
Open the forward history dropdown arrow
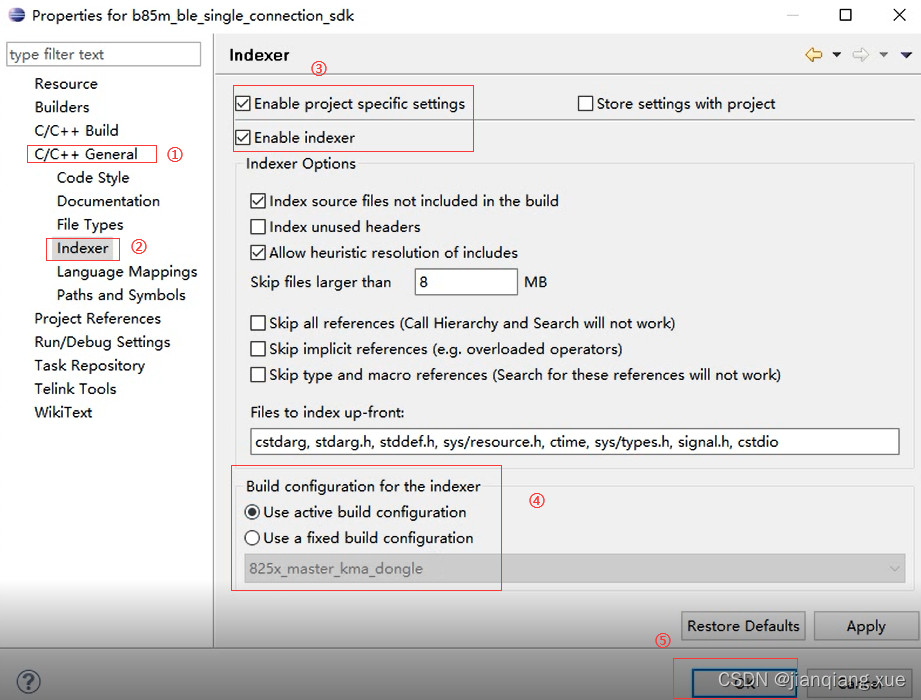click(x=883, y=55)
